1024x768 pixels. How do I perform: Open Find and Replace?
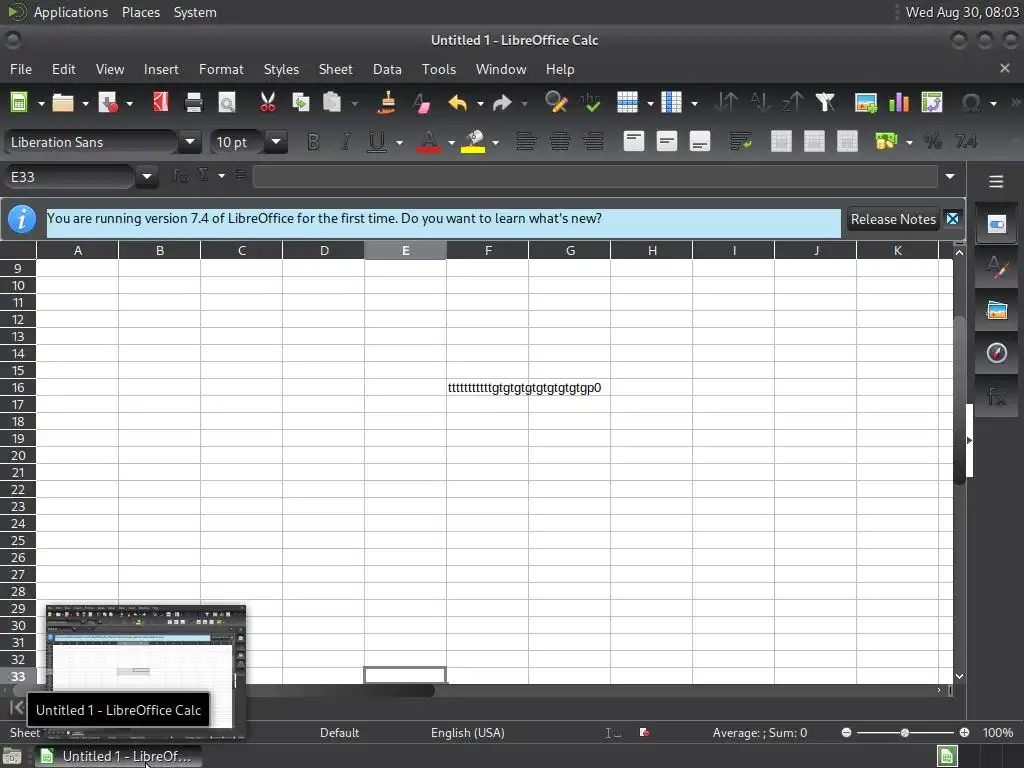(x=556, y=103)
